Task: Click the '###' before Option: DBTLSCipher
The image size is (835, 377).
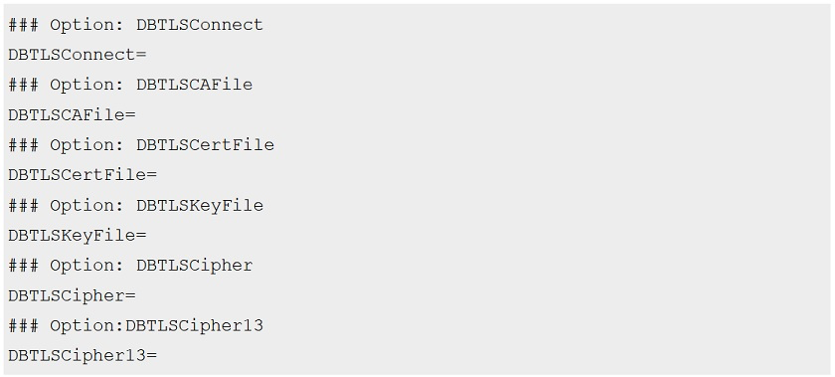Action: click(23, 266)
